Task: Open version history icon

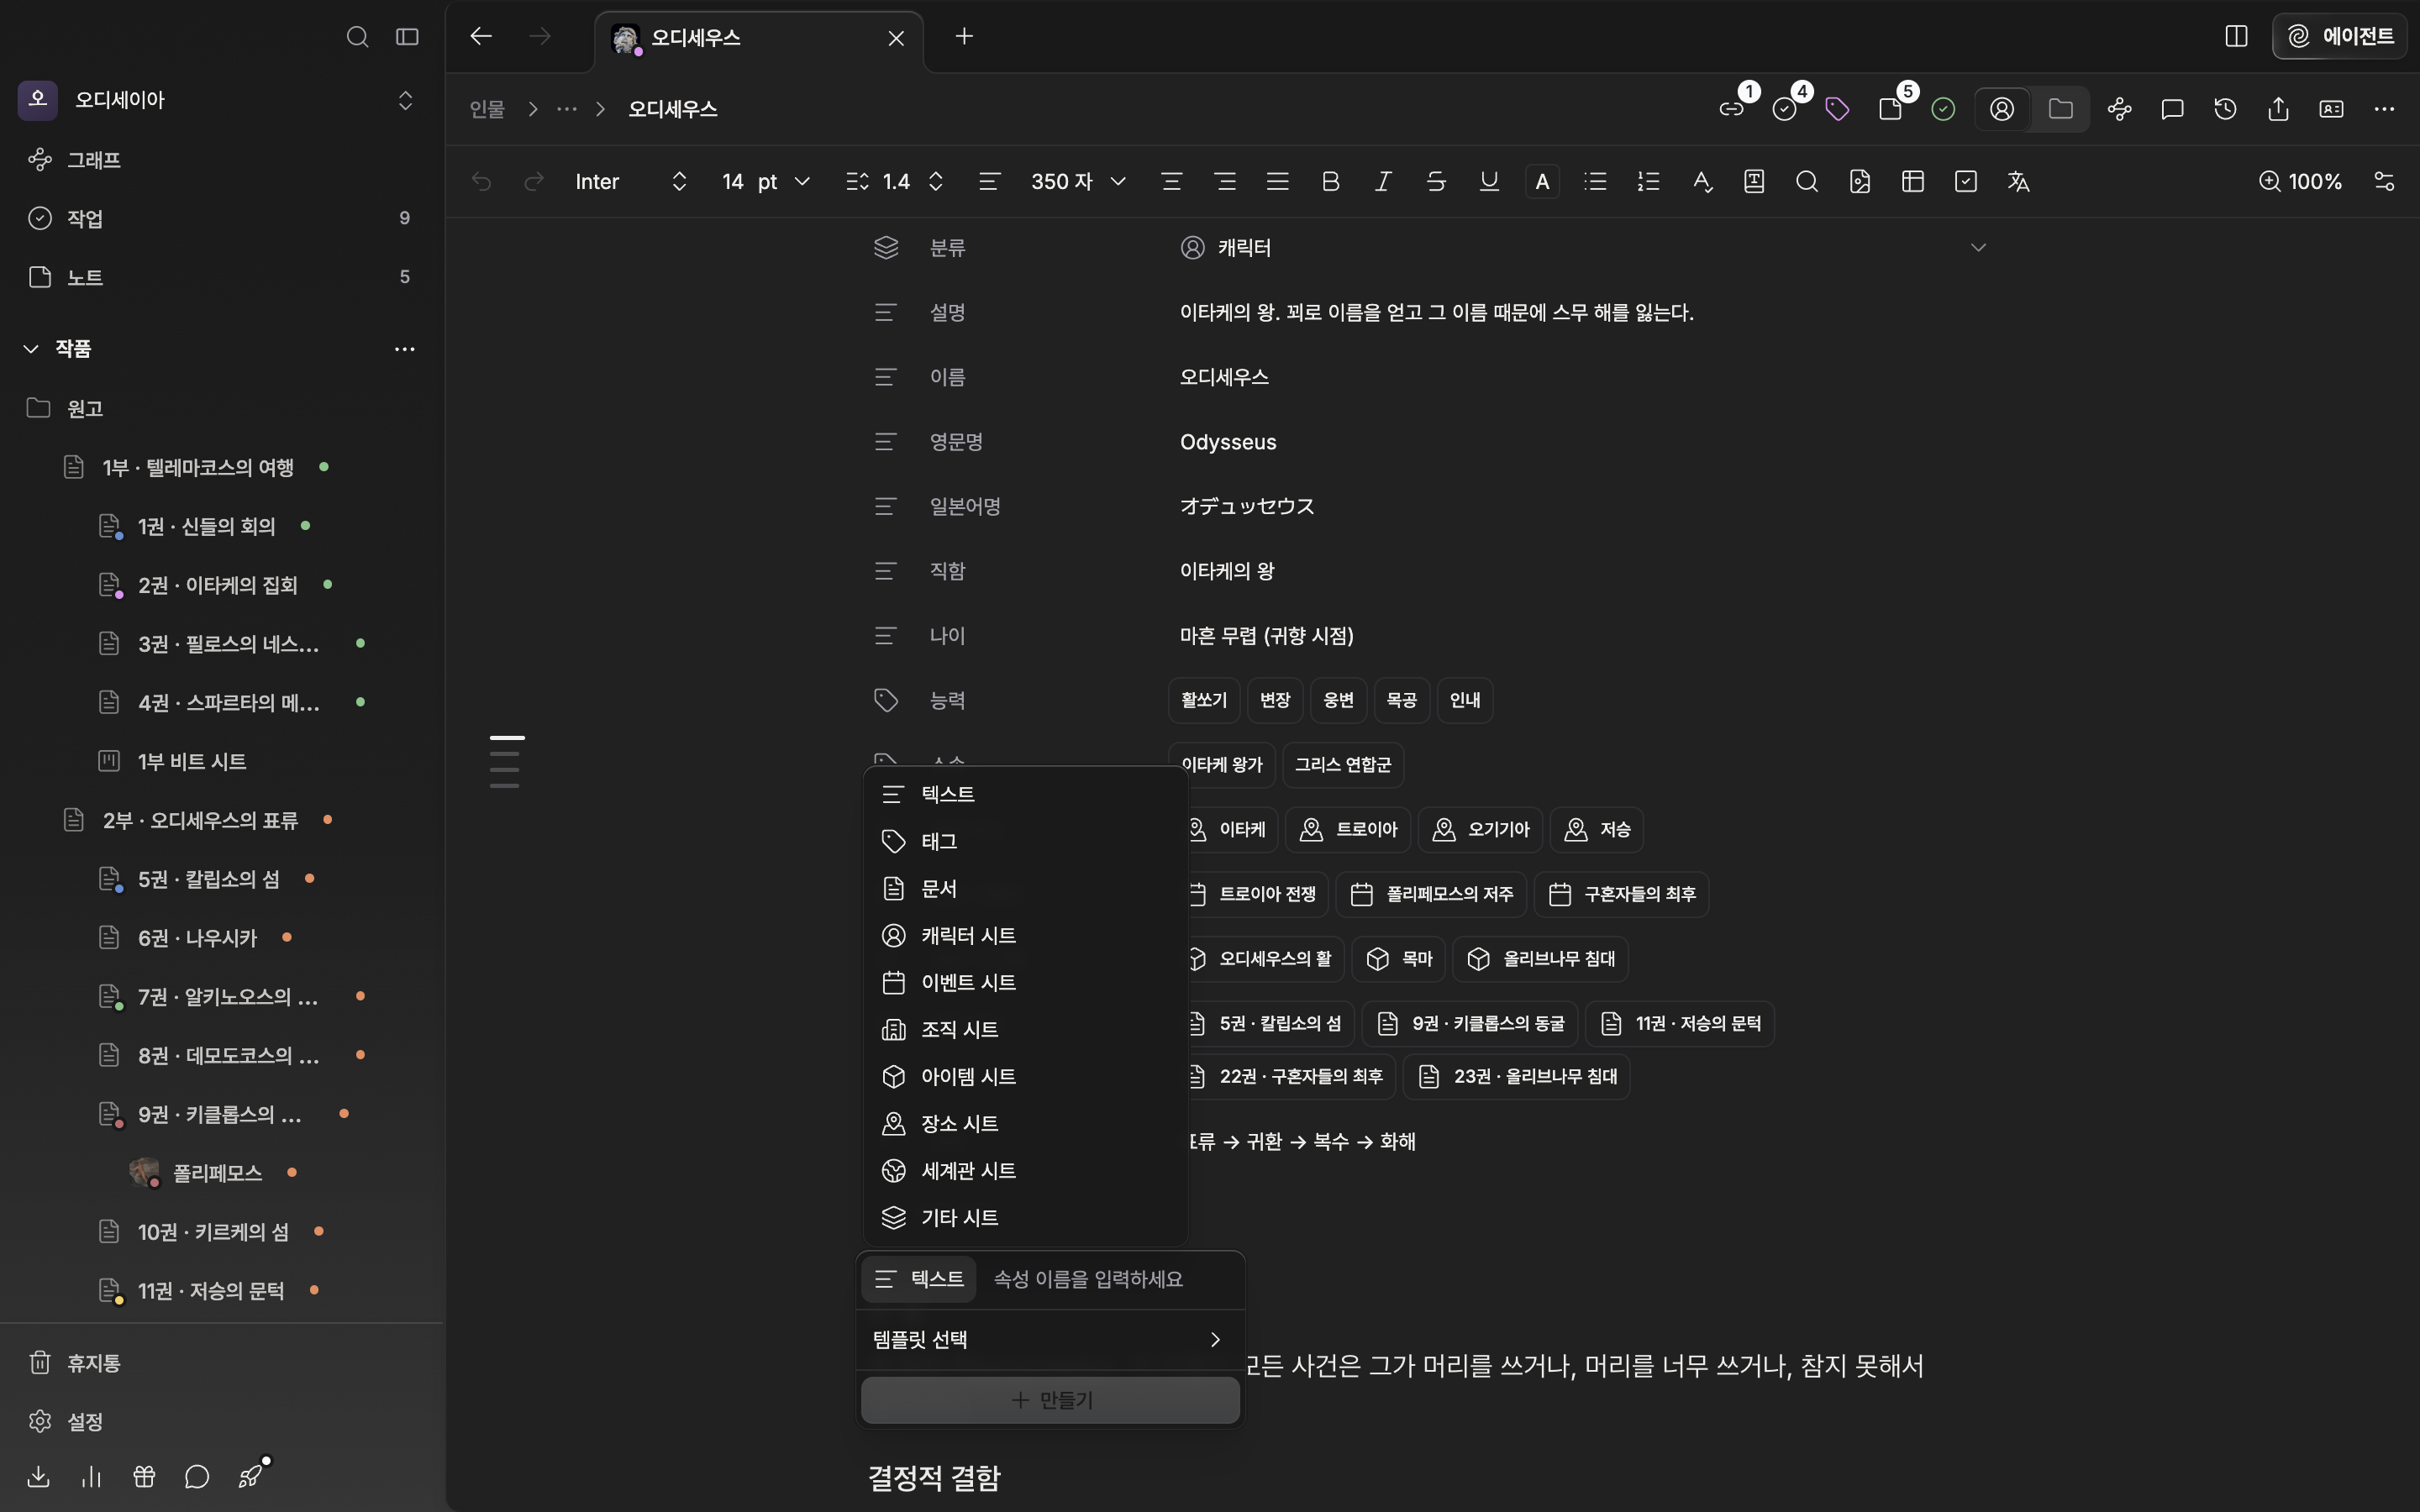Action: click(x=2225, y=109)
